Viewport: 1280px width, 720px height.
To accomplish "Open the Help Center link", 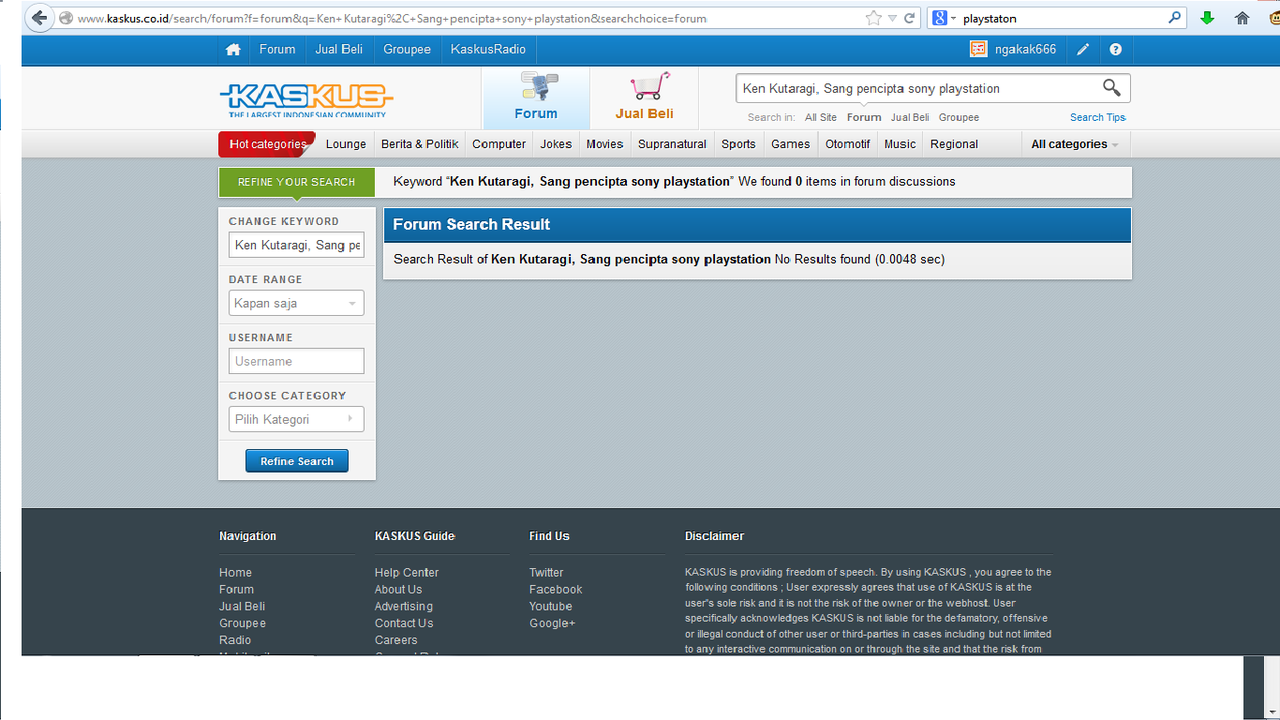I will tap(407, 573).
